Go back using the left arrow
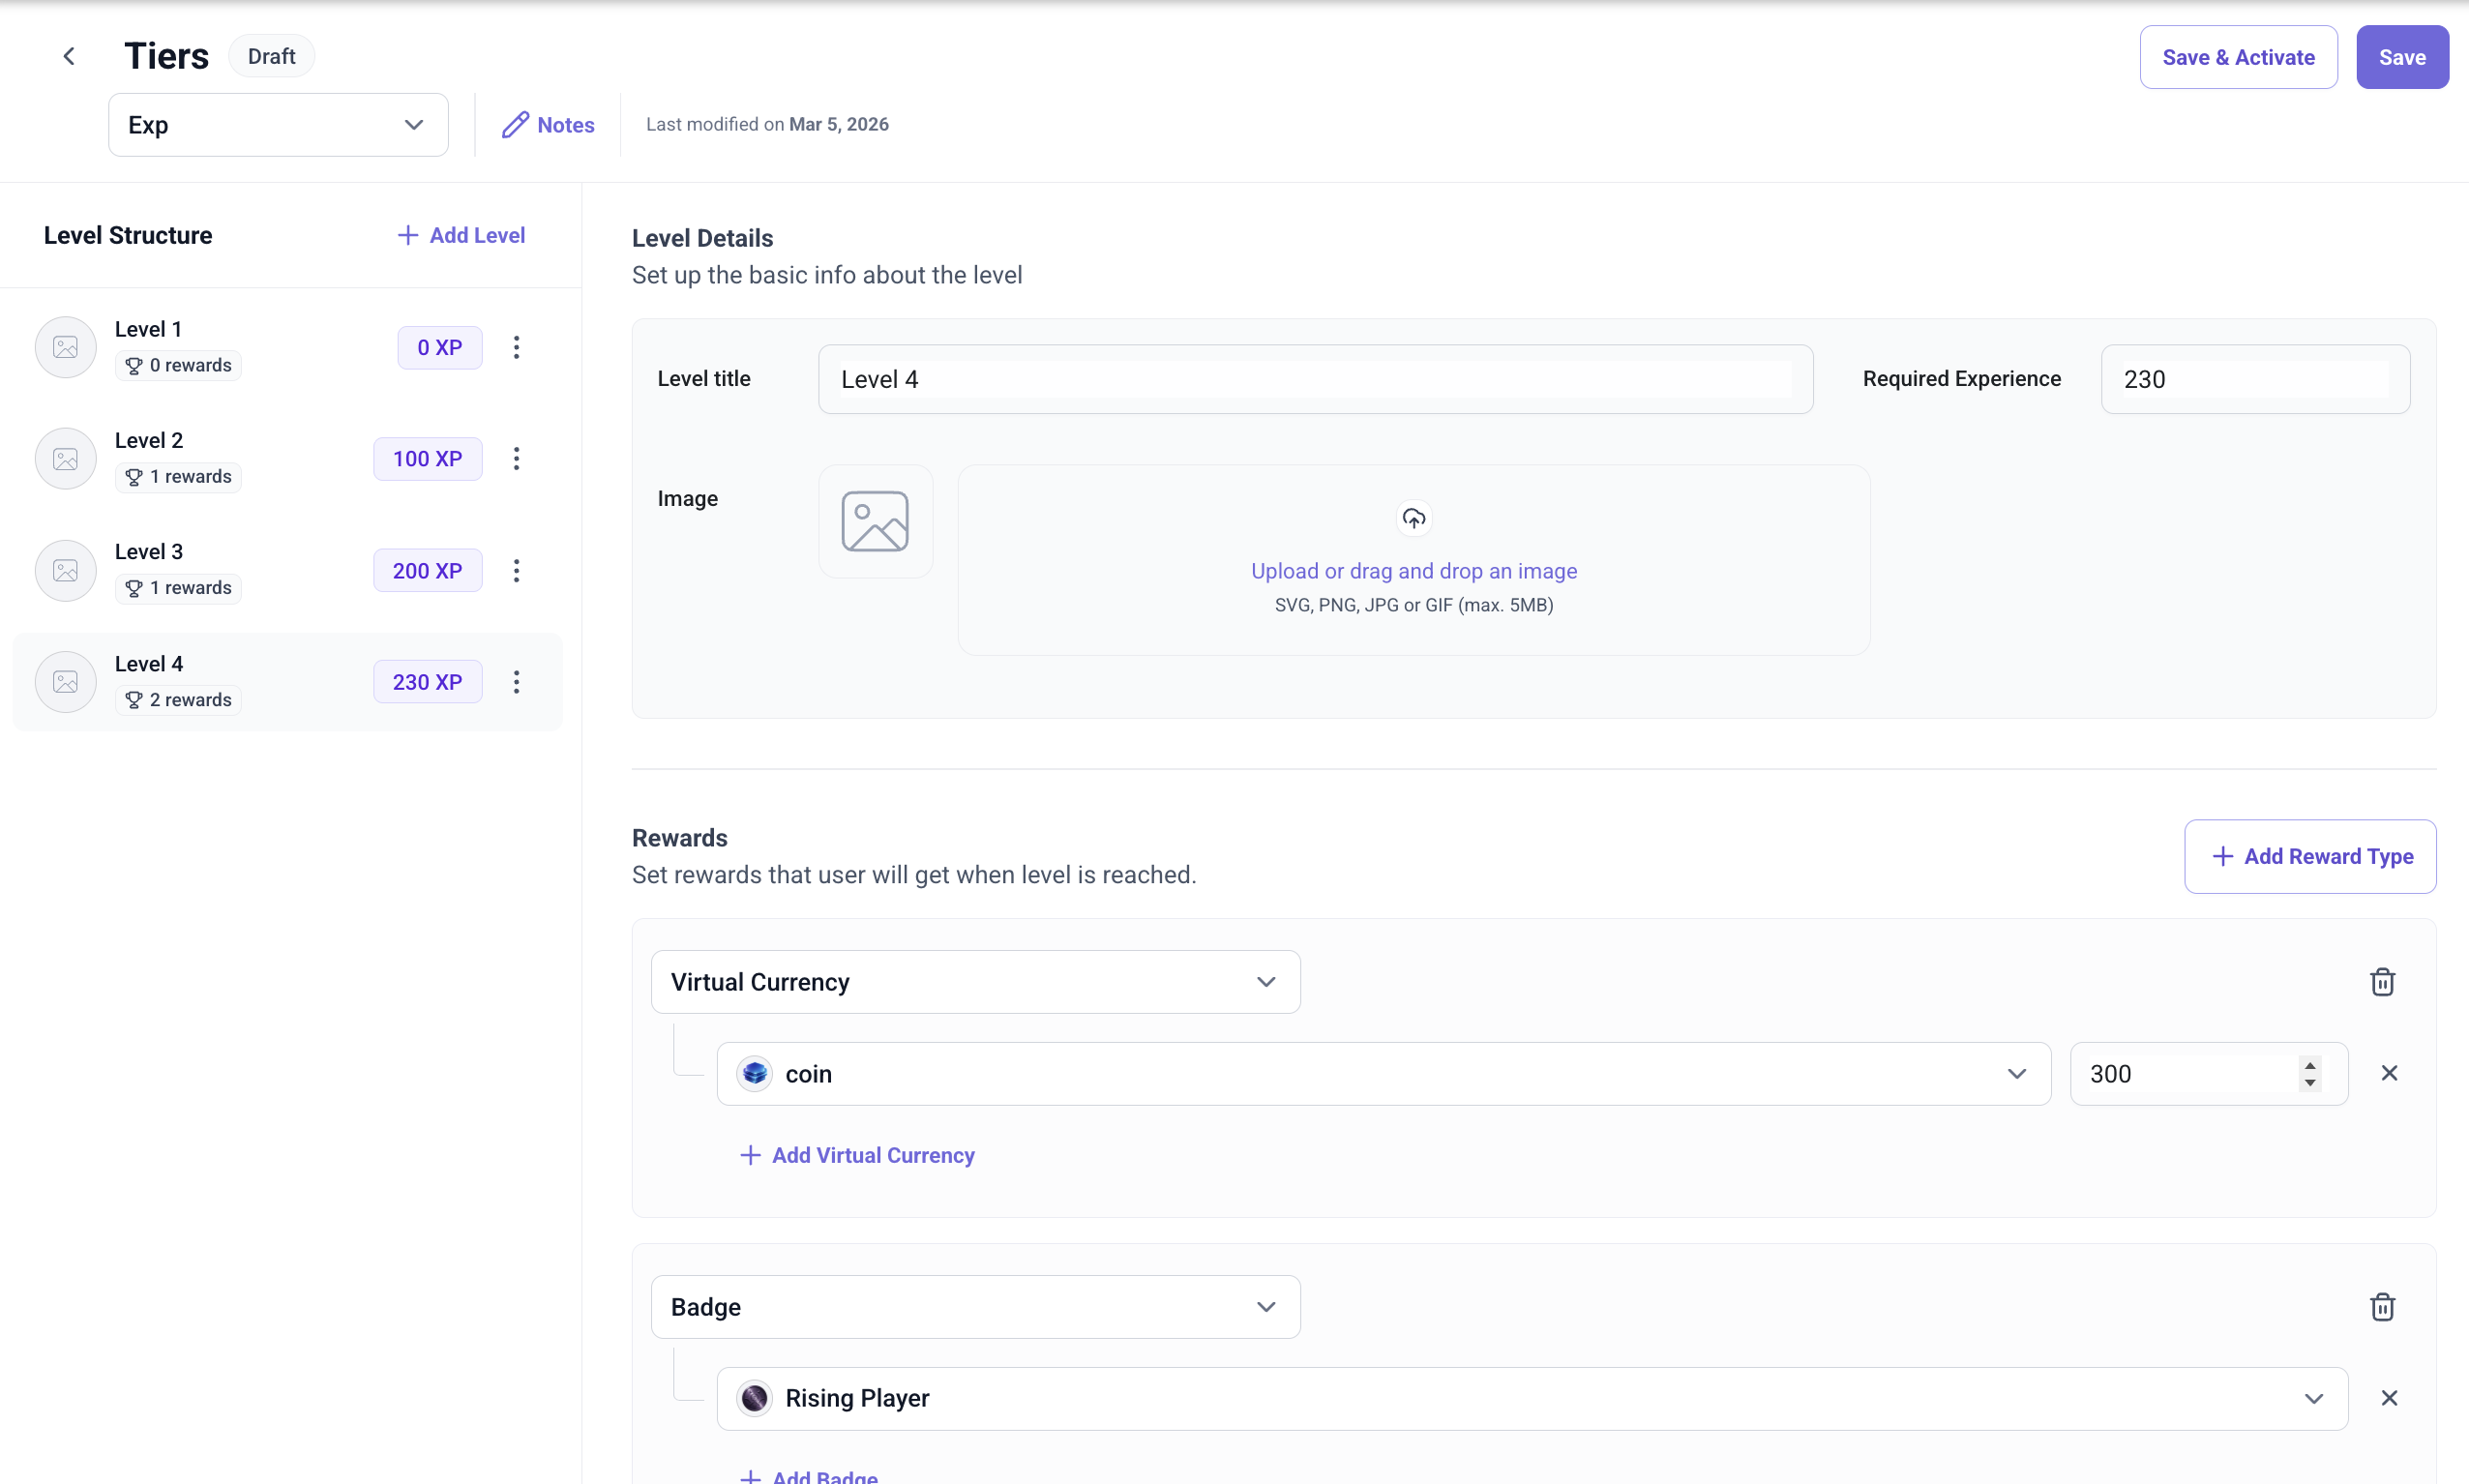This screenshot has height=1484, width=2469. point(69,56)
